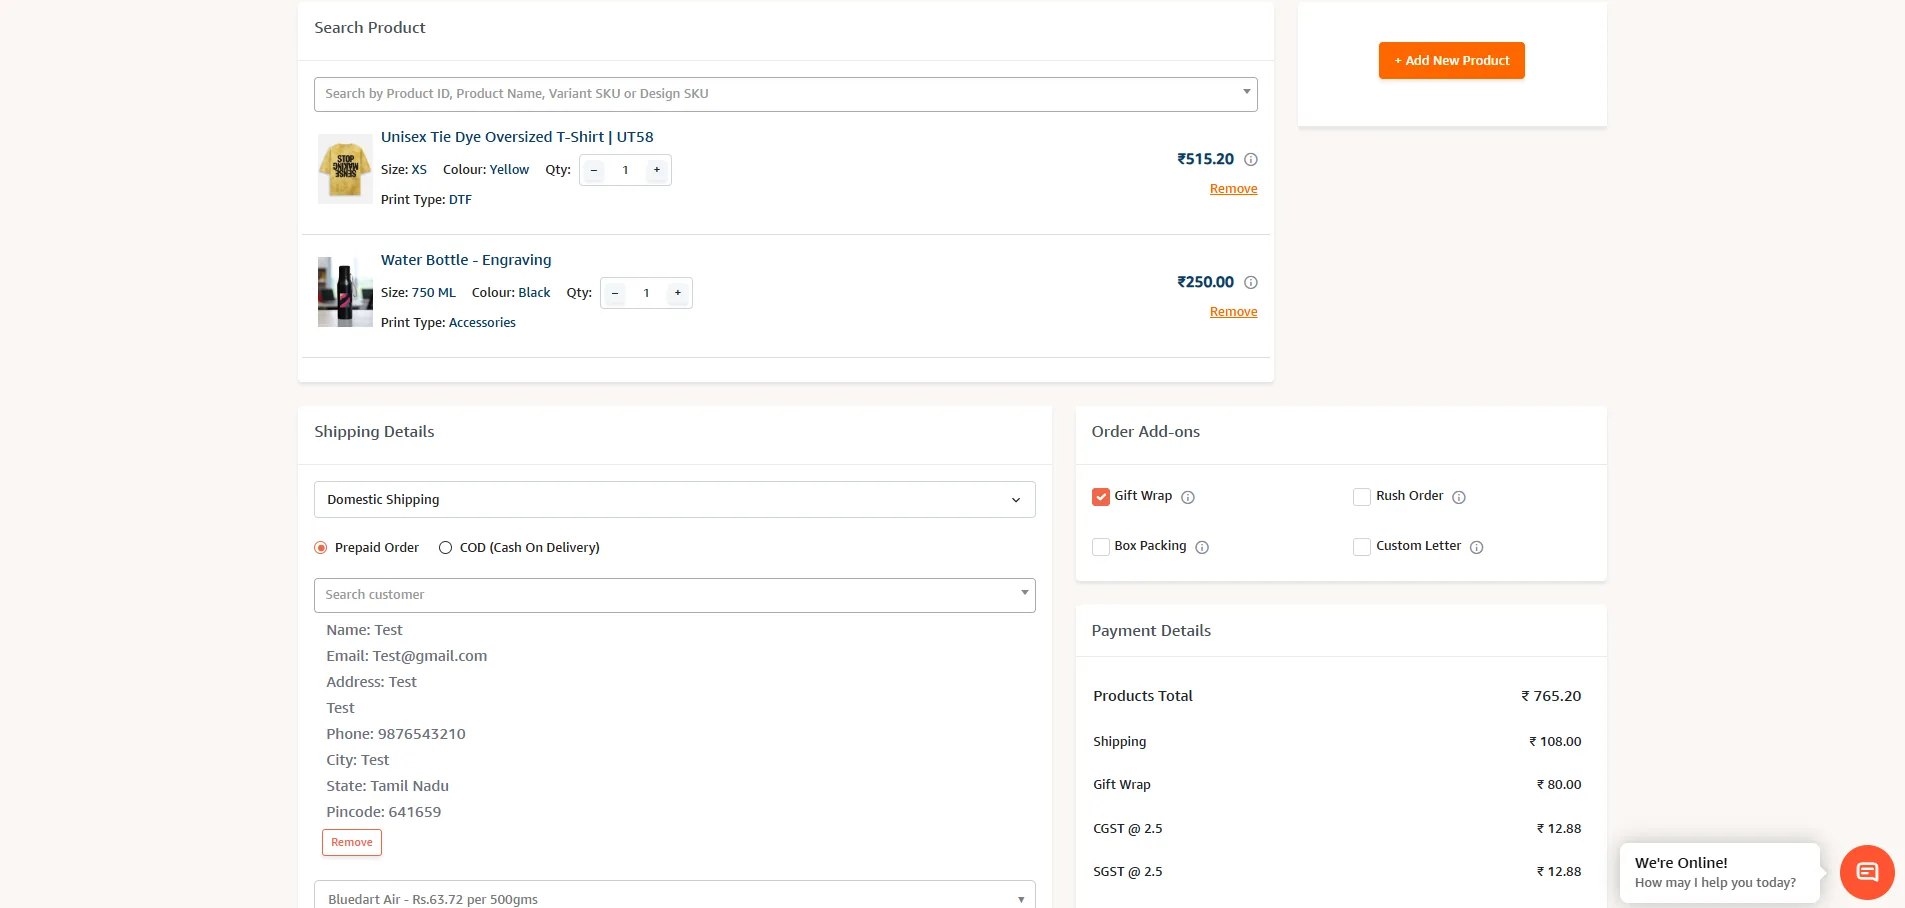1905x908 pixels.
Task: Increase quantity of Water Bottle
Action: 678,293
